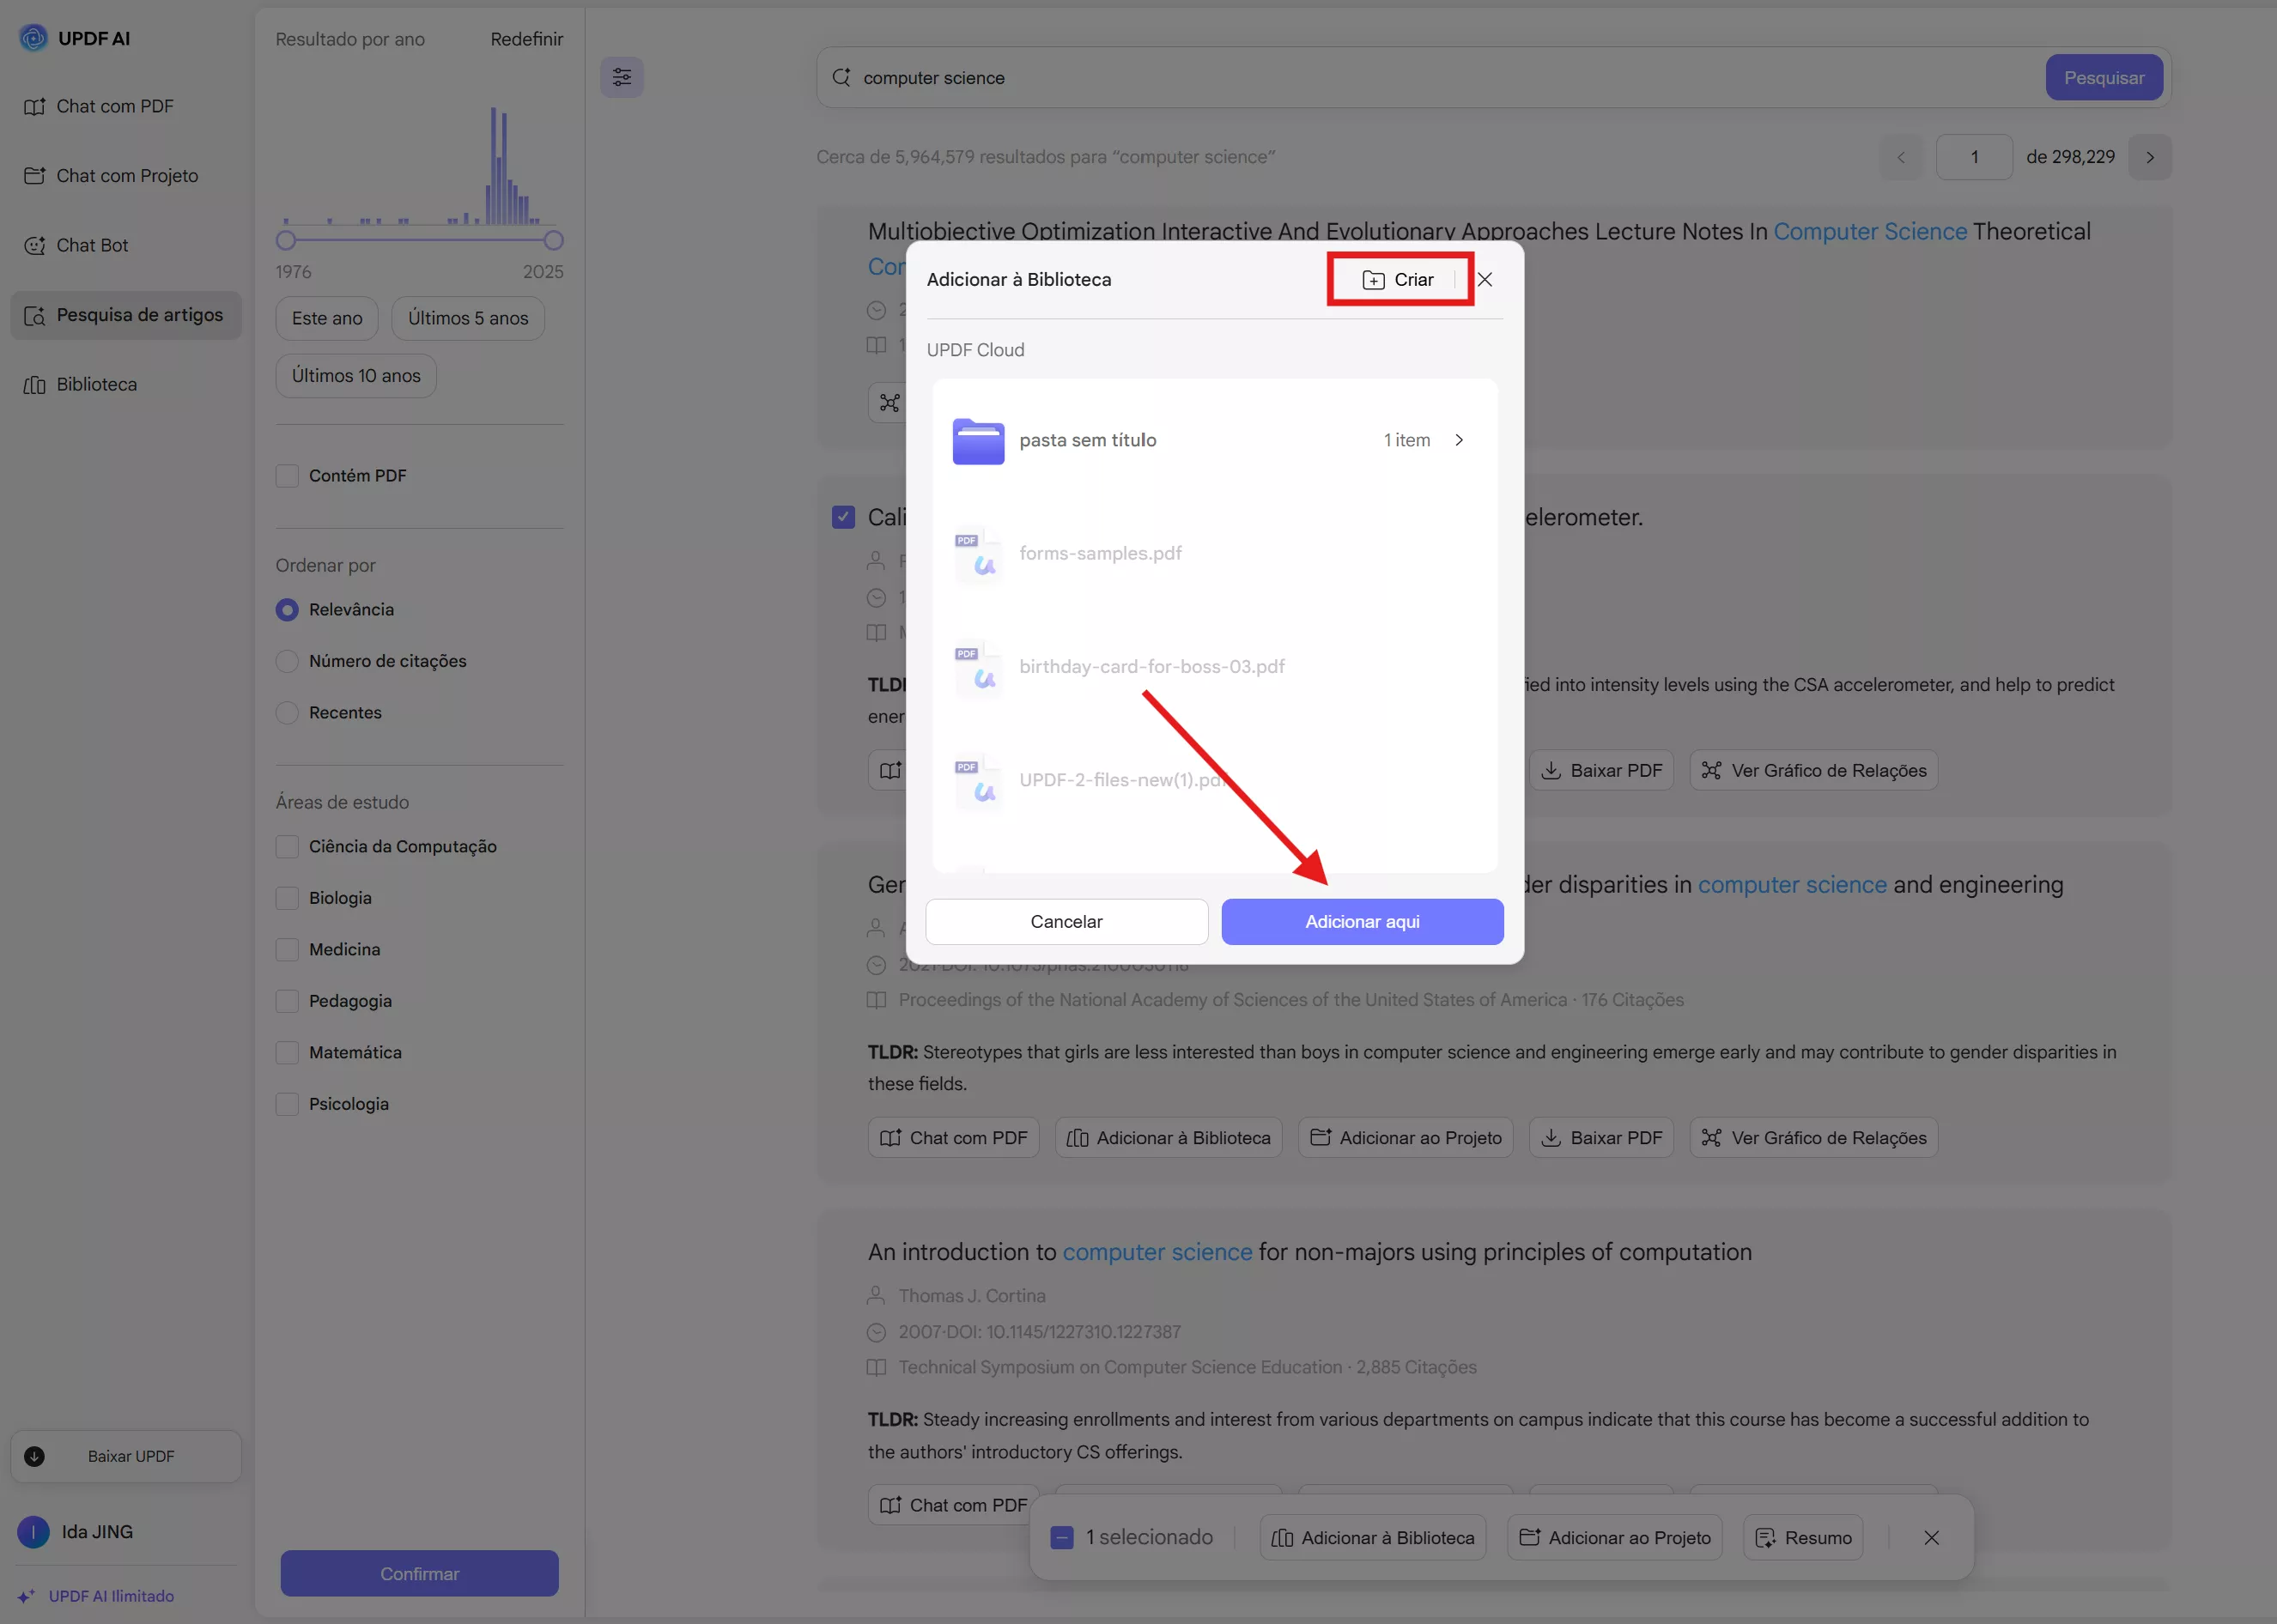Check Matemática study area
The height and width of the screenshot is (1624, 2277).
coord(287,1053)
